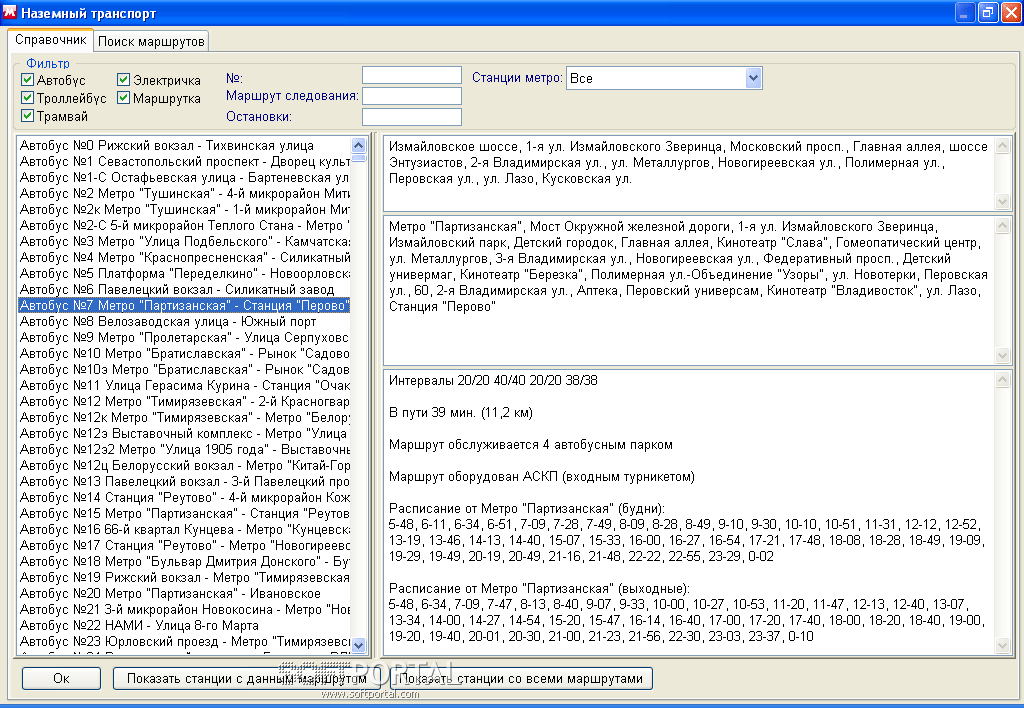Screen dimensions: 1024x708
Task: Click schedule panel scroll up arrow
Action: point(1003,379)
